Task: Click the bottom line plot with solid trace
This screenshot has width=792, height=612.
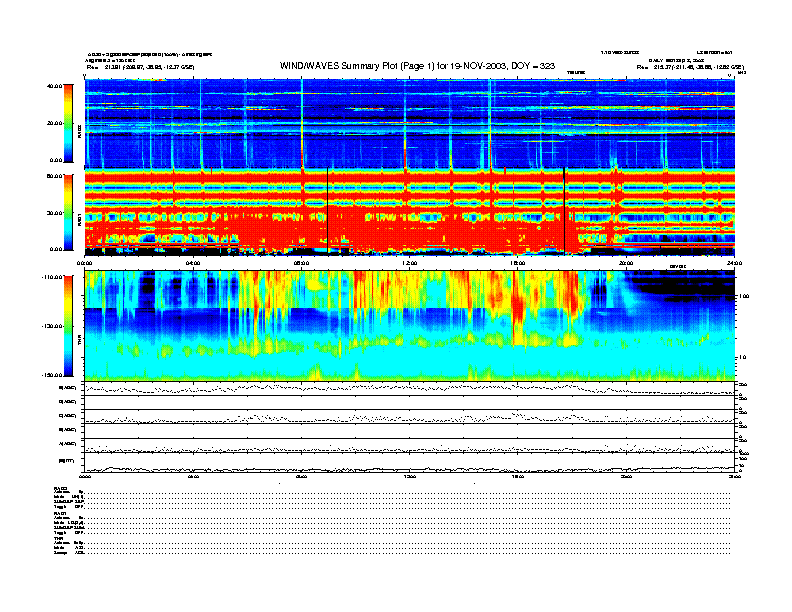Action: click(x=410, y=462)
